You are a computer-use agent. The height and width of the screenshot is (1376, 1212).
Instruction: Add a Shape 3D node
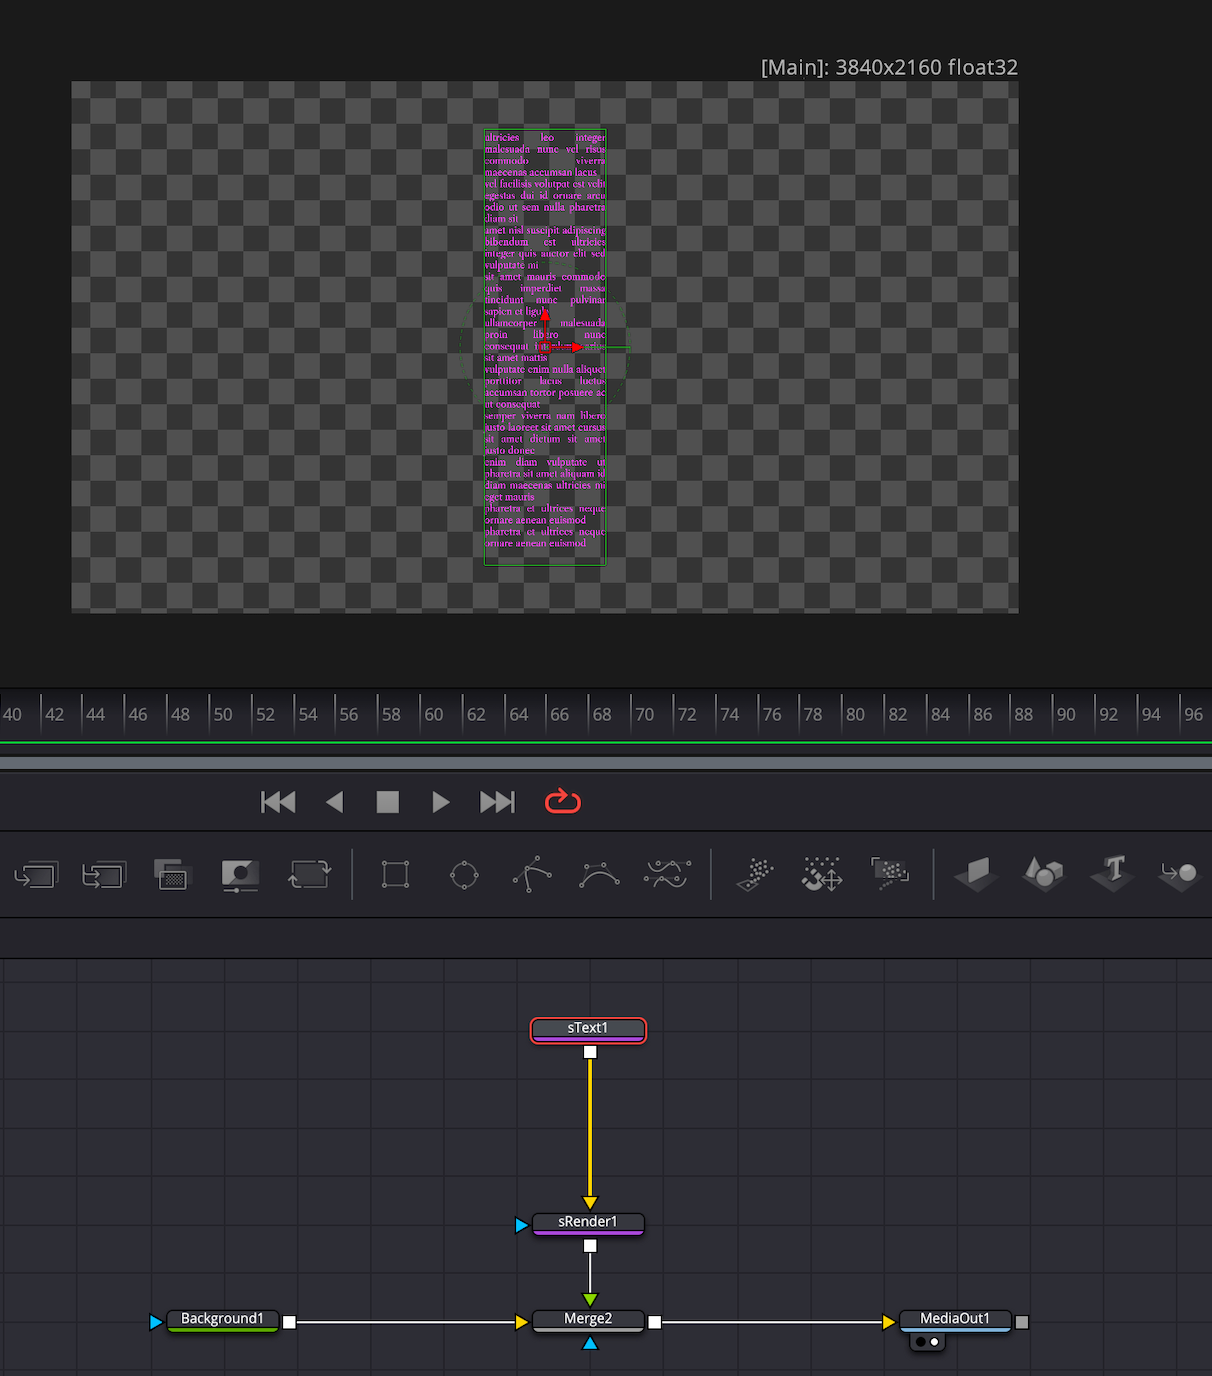click(1044, 874)
